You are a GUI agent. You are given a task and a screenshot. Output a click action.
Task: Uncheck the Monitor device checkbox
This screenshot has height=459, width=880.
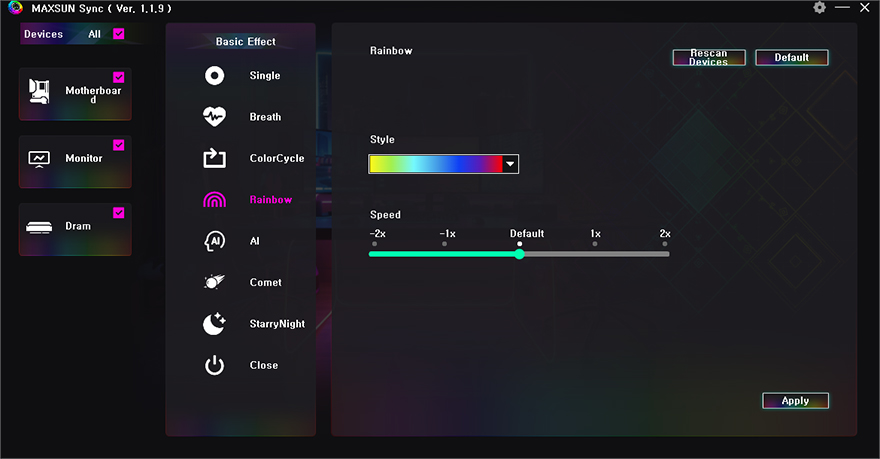pyautogui.click(x=118, y=145)
